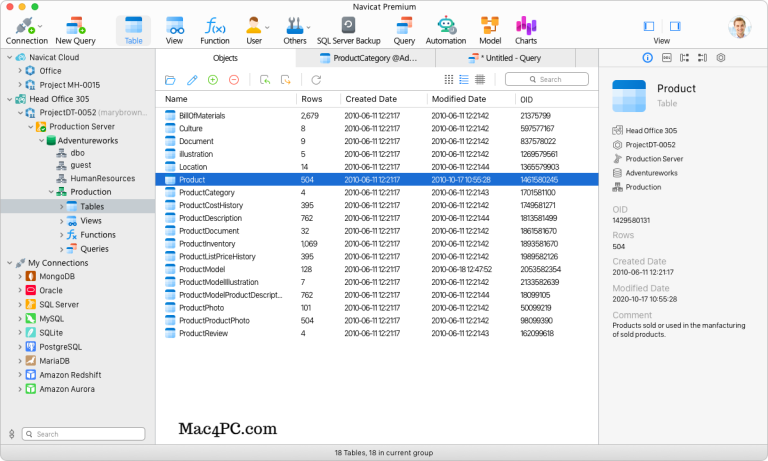Open the Connection toolbar button
Image resolution: width=768 pixels, height=461 pixels.
pyautogui.click(x=26, y=31)
